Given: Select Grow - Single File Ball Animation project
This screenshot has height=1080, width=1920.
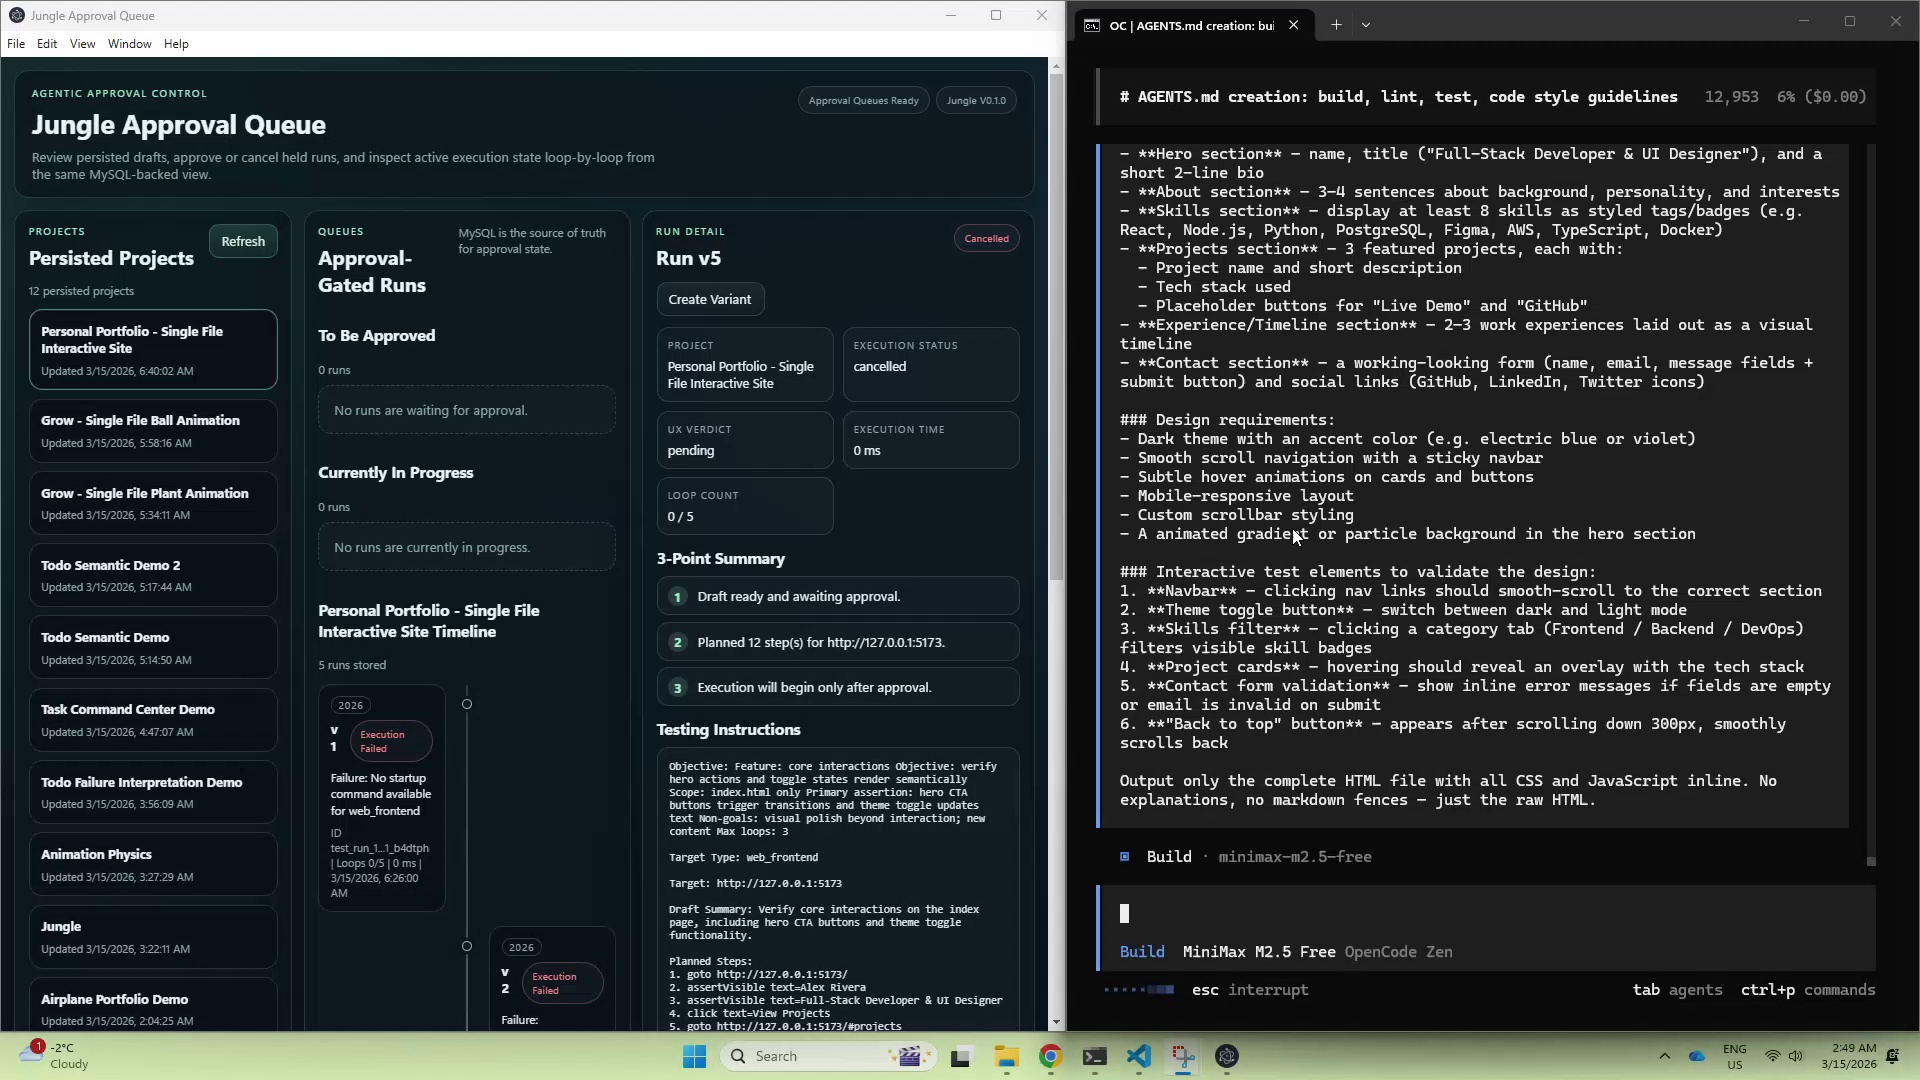Looking at the screenshot, I should pos(153,431).
